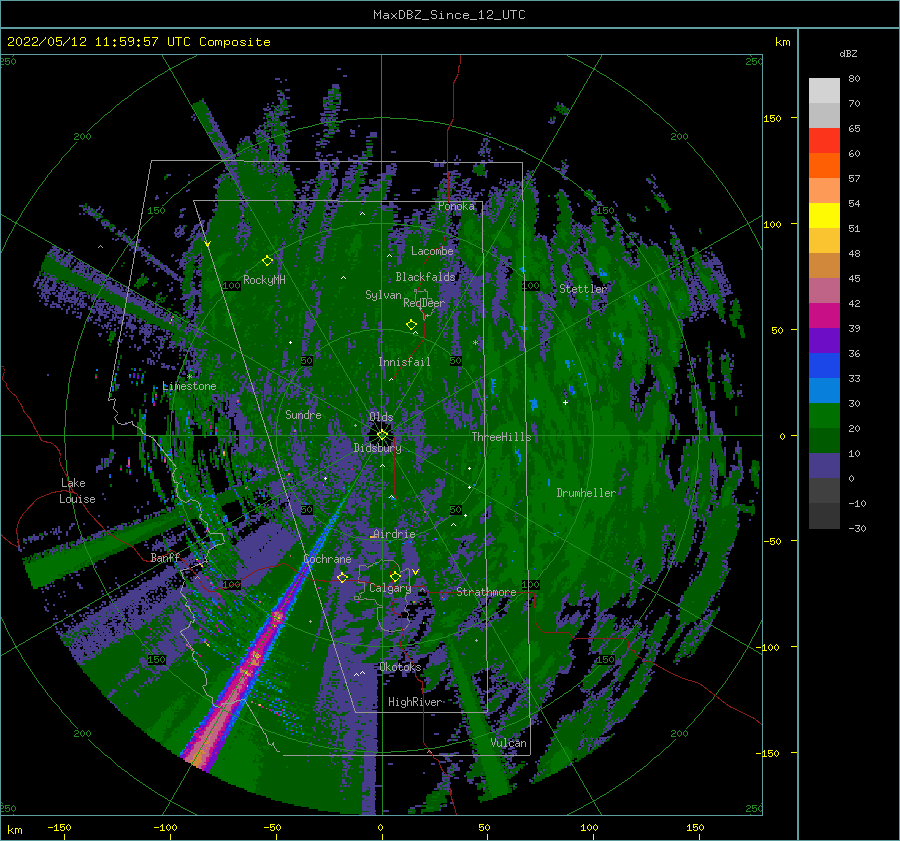Click the radar site marker at Olds

382,435
